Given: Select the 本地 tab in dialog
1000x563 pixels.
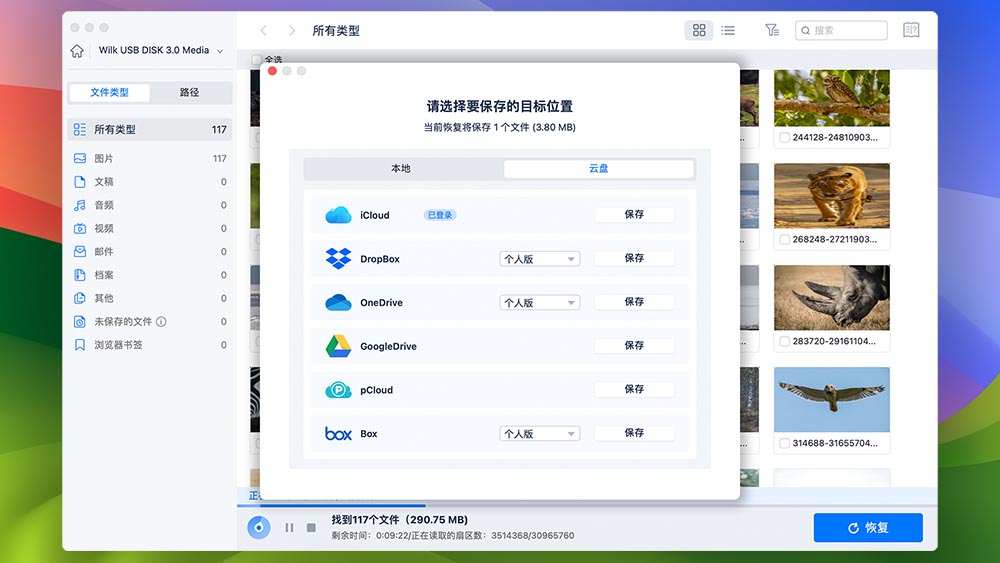Looking at the screenshot, I should pos(401,168).
